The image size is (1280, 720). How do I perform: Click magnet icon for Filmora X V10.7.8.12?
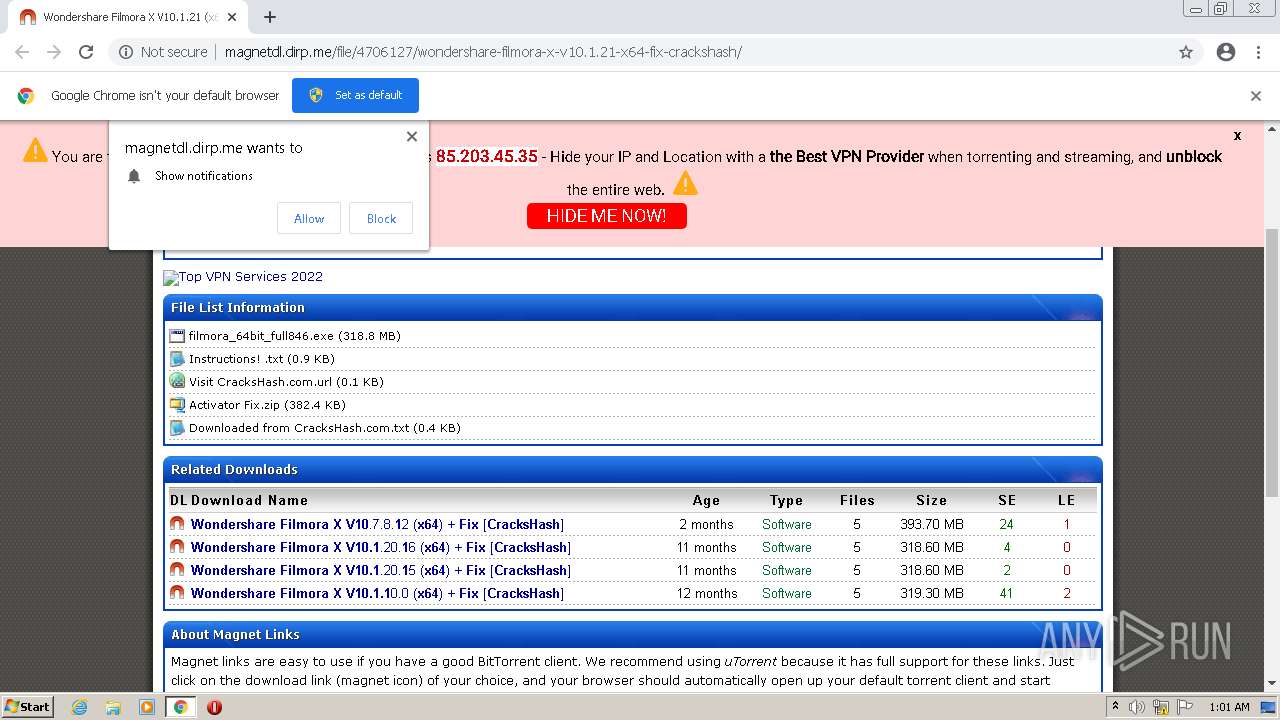point(177,523)
